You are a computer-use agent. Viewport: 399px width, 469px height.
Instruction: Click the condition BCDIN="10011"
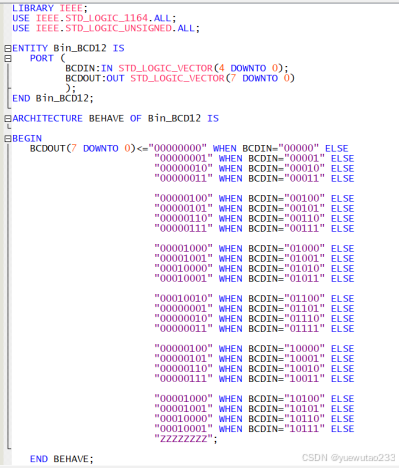[287, 378]
